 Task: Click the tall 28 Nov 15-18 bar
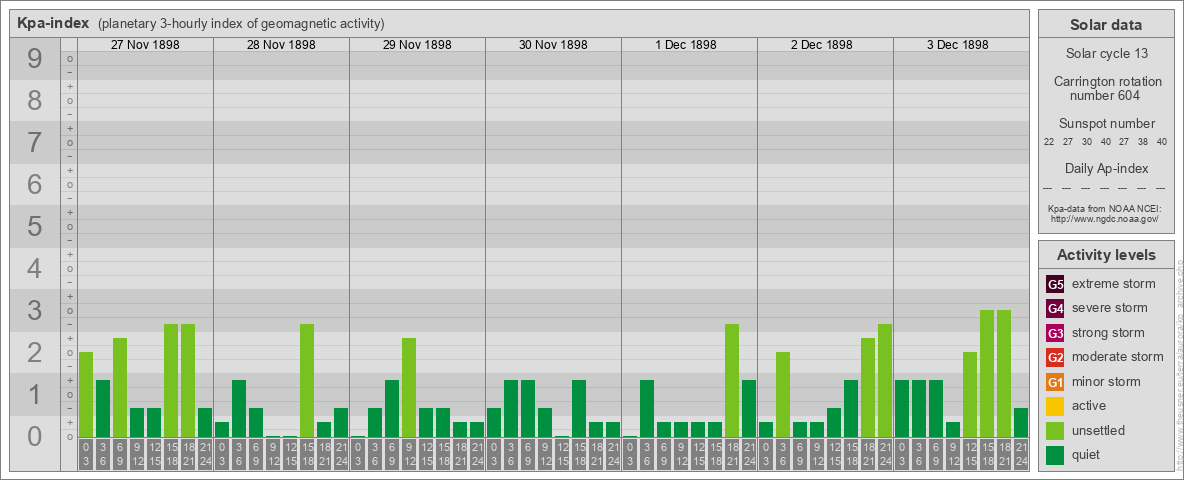[x=307, y=380]
